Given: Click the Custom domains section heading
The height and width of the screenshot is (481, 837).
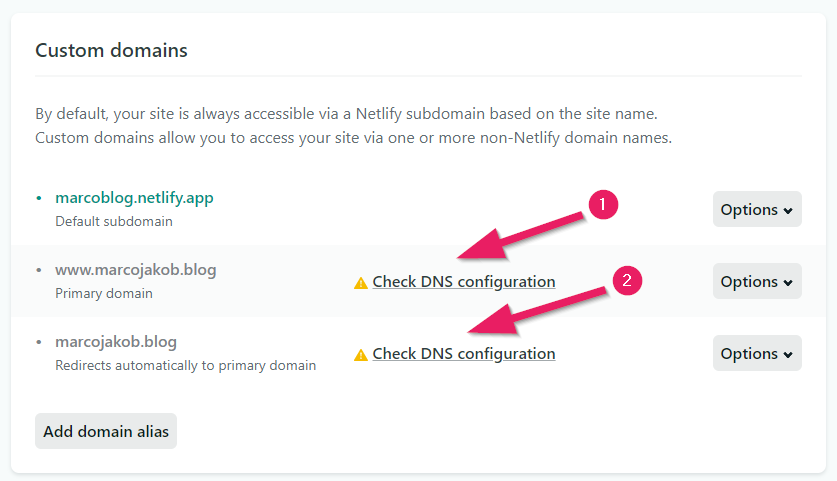Looking at the screenshot, I should pos(112,50).
